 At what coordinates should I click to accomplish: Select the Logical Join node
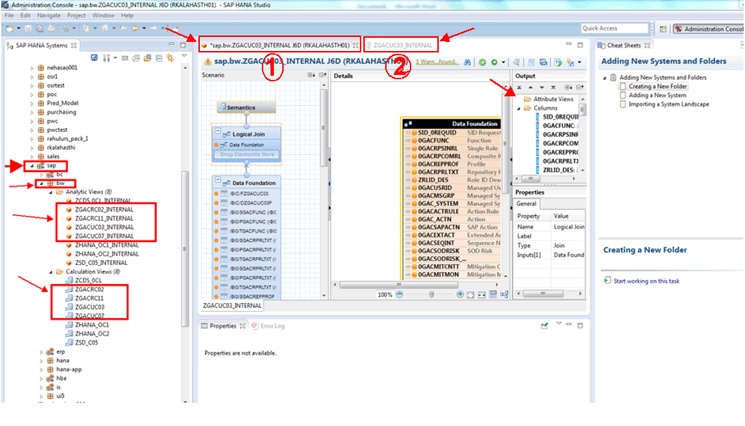pos(246,133)
